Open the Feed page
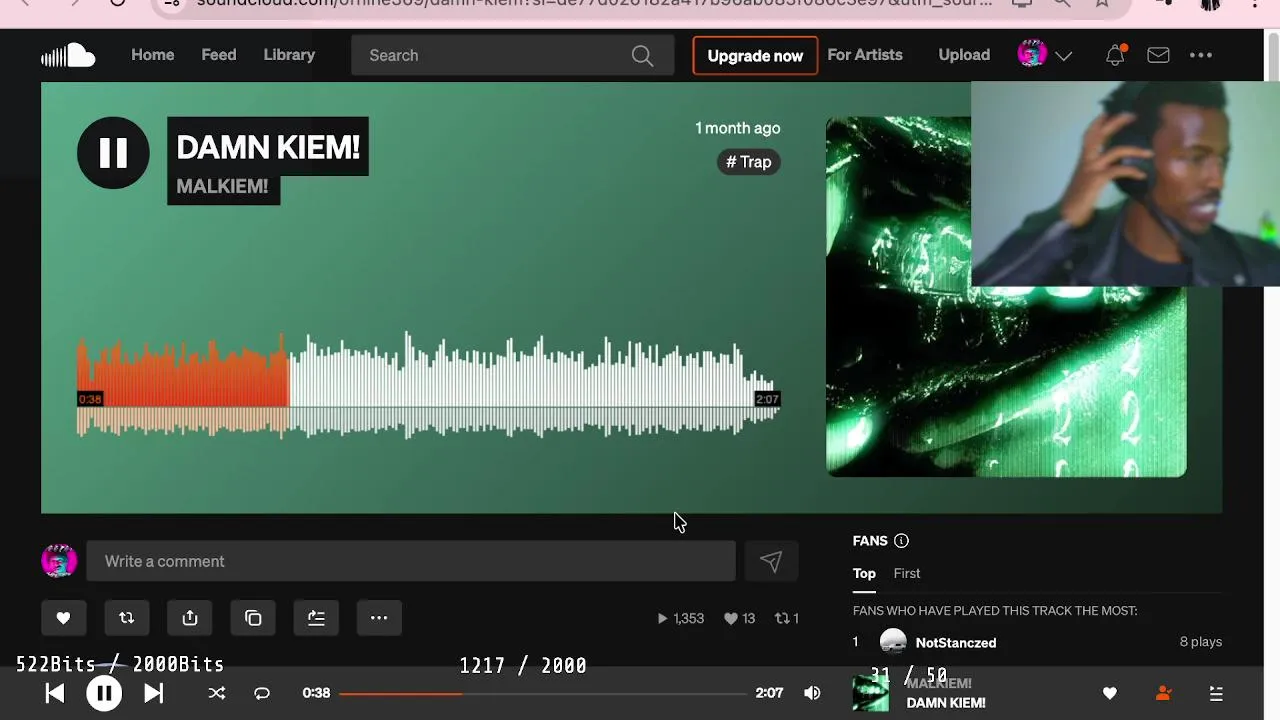The image size is (1280, 720). click(219, 55)
